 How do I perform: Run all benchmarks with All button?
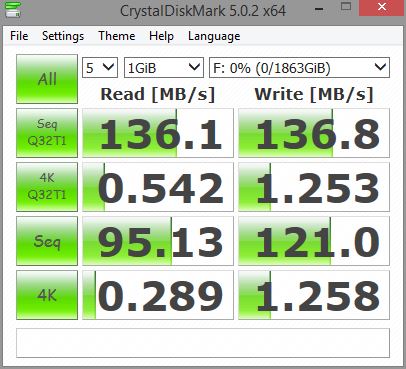(x=47, y=79)
